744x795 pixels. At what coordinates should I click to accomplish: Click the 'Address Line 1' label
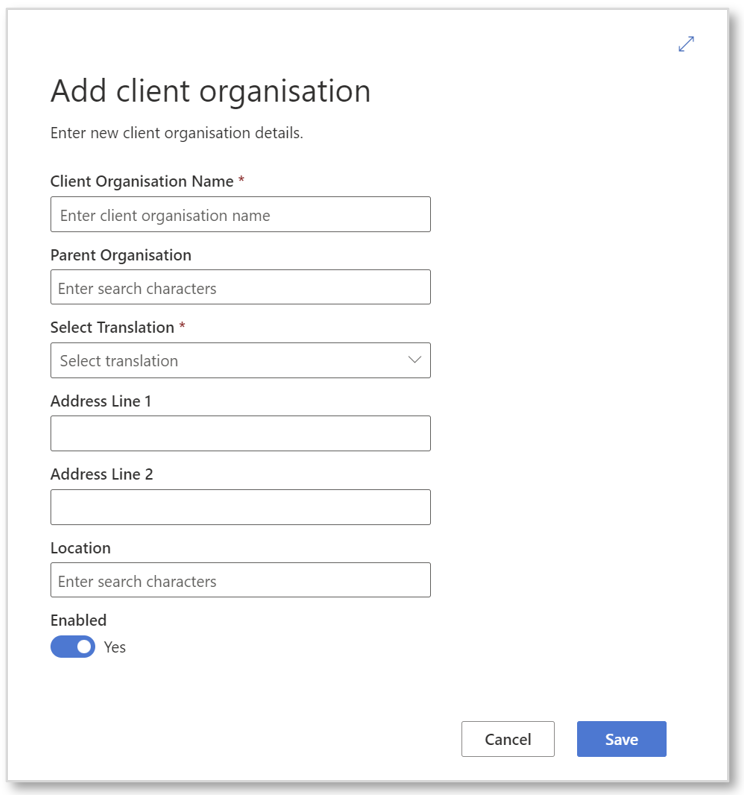(101, 401)
